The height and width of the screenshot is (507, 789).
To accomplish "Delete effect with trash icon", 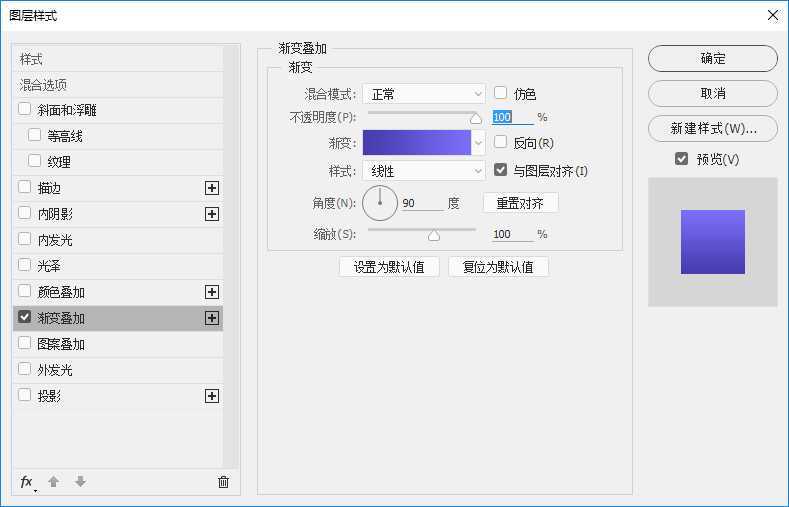I will coord(223,482).
